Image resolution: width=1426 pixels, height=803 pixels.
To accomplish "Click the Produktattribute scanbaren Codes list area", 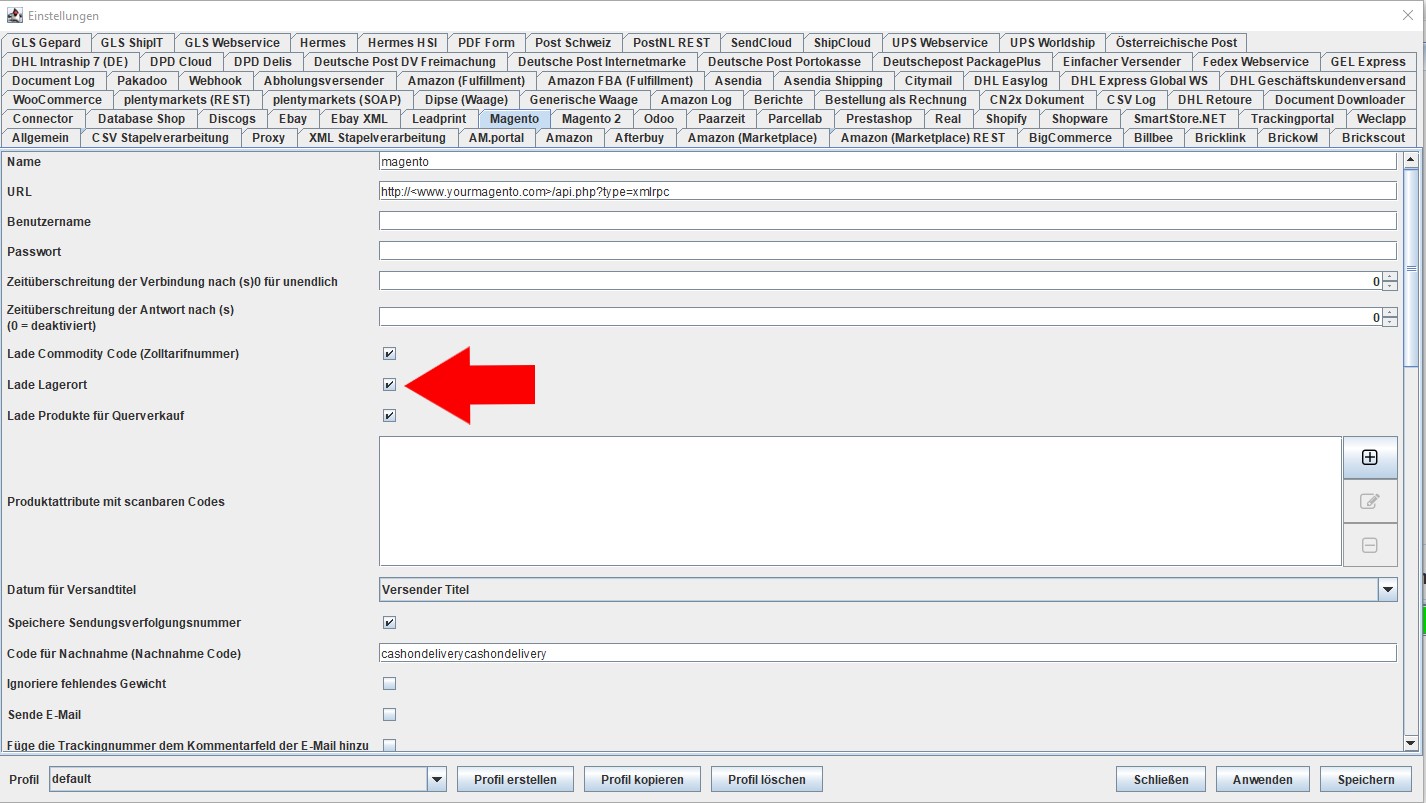I will pyautogui.click(x=860, y=501).
